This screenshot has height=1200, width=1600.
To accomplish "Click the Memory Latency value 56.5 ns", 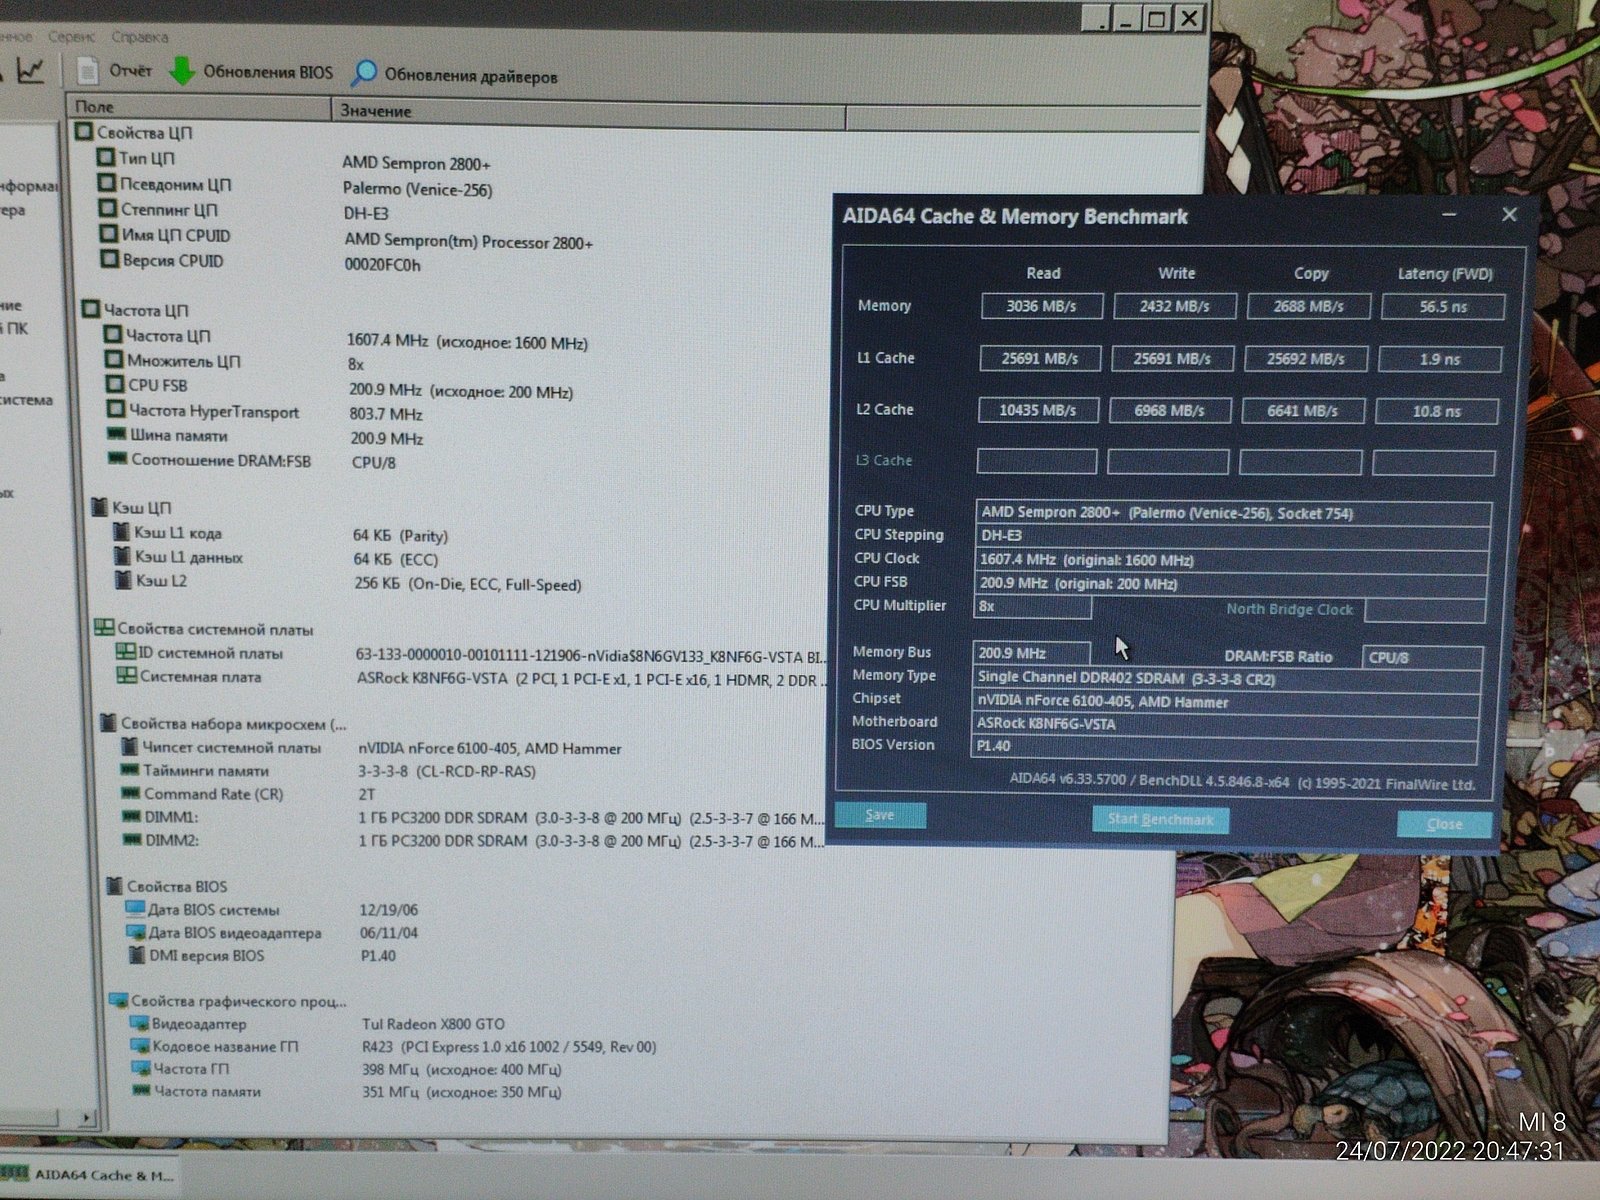I will 1443,307.
